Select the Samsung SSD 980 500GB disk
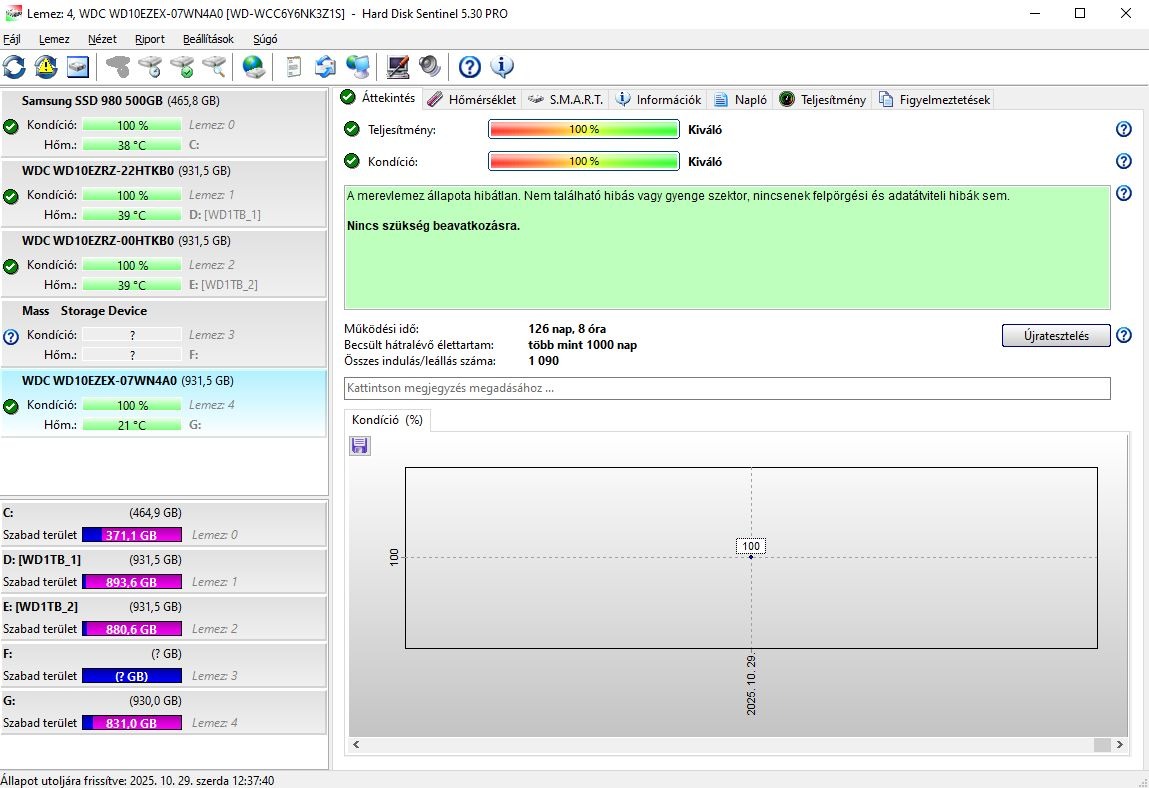 point(163,123)
